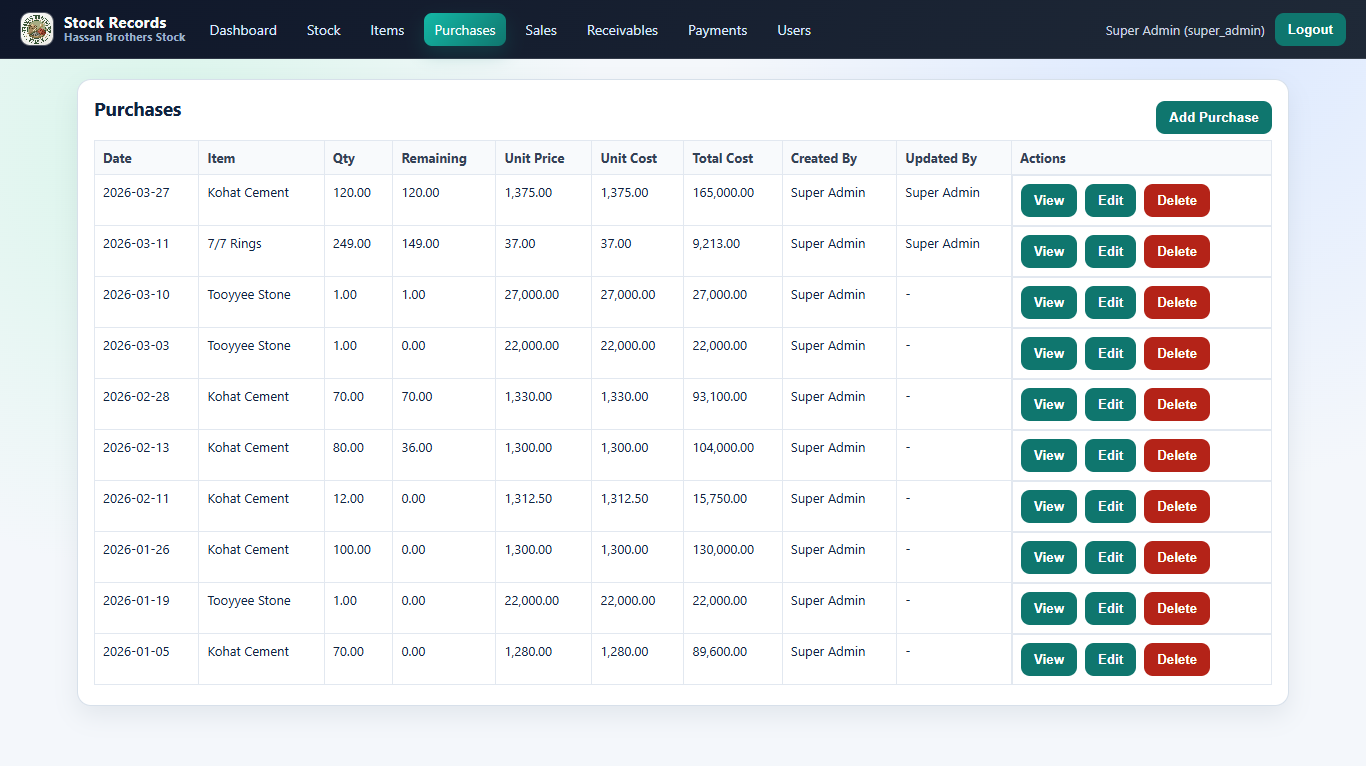Image resolution: width=1366 pixels, height=766 pixels.
Task: Click the Add Purchase button
Action: coord(1213,117)
